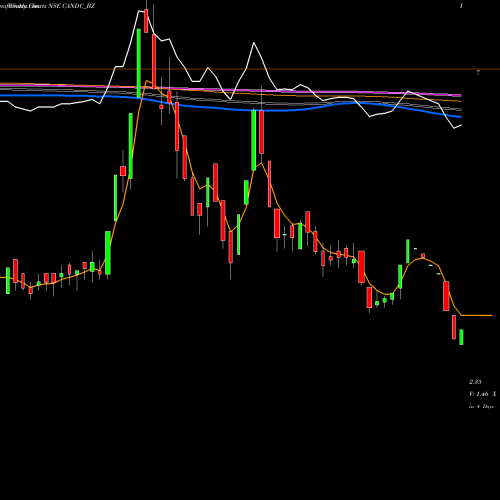The image size is (500, 500).
Task: Click the "in 4 Days" label
Action: [481, 406]
